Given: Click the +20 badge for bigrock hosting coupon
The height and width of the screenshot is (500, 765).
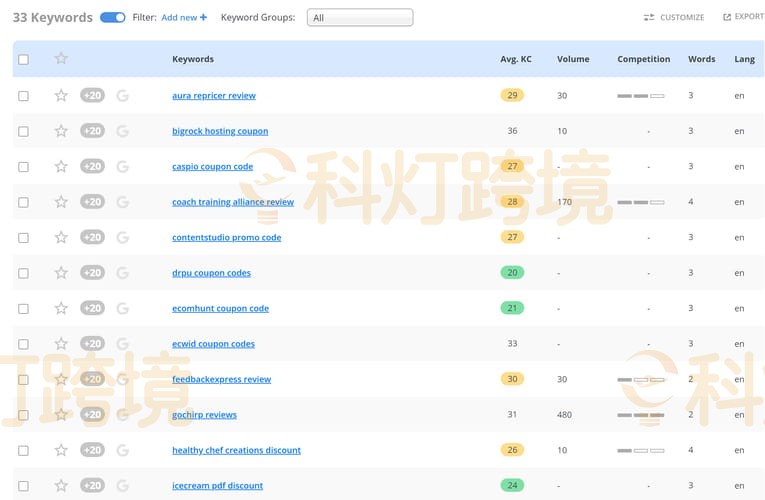Looking at the screenshot, I should [x=92, y=131].
